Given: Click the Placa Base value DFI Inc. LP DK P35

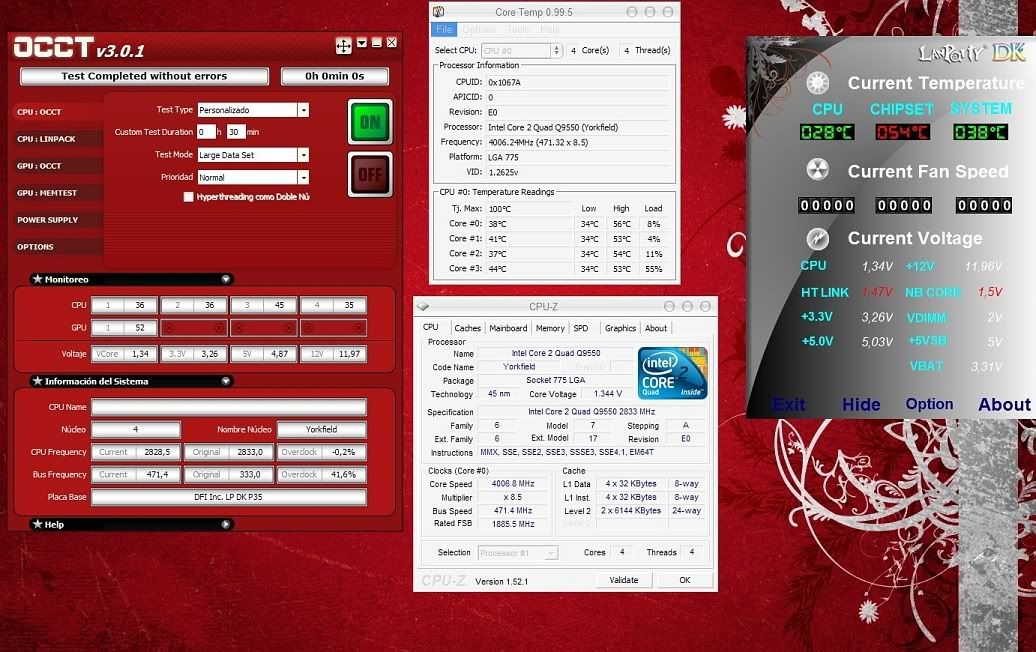Looking at the screenshot, I should pyautogui.click(x=229, y=497).
